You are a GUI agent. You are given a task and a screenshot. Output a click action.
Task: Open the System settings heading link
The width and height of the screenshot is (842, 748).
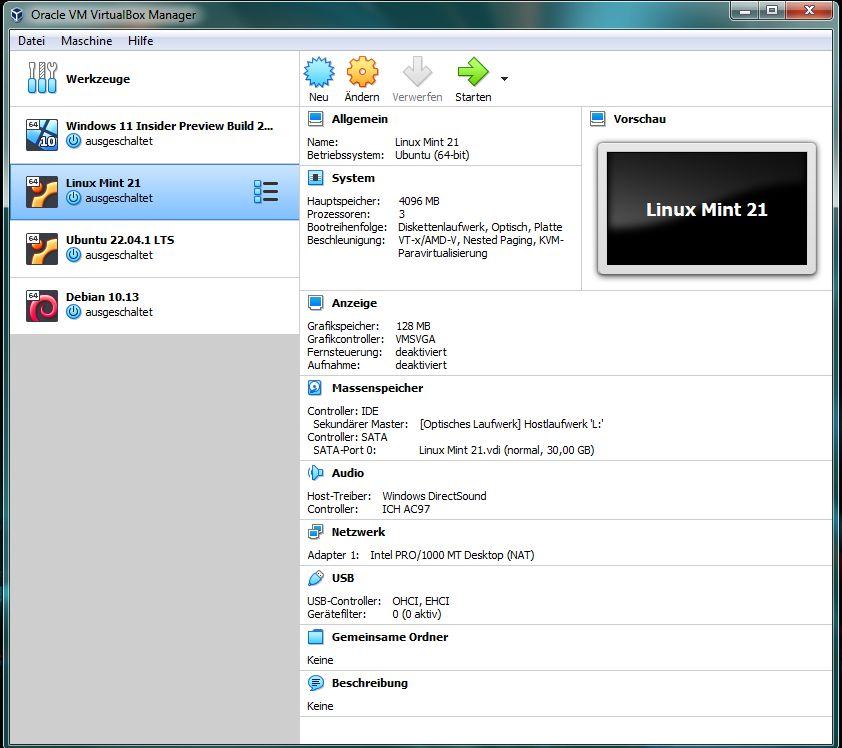[x=353, y=178]
